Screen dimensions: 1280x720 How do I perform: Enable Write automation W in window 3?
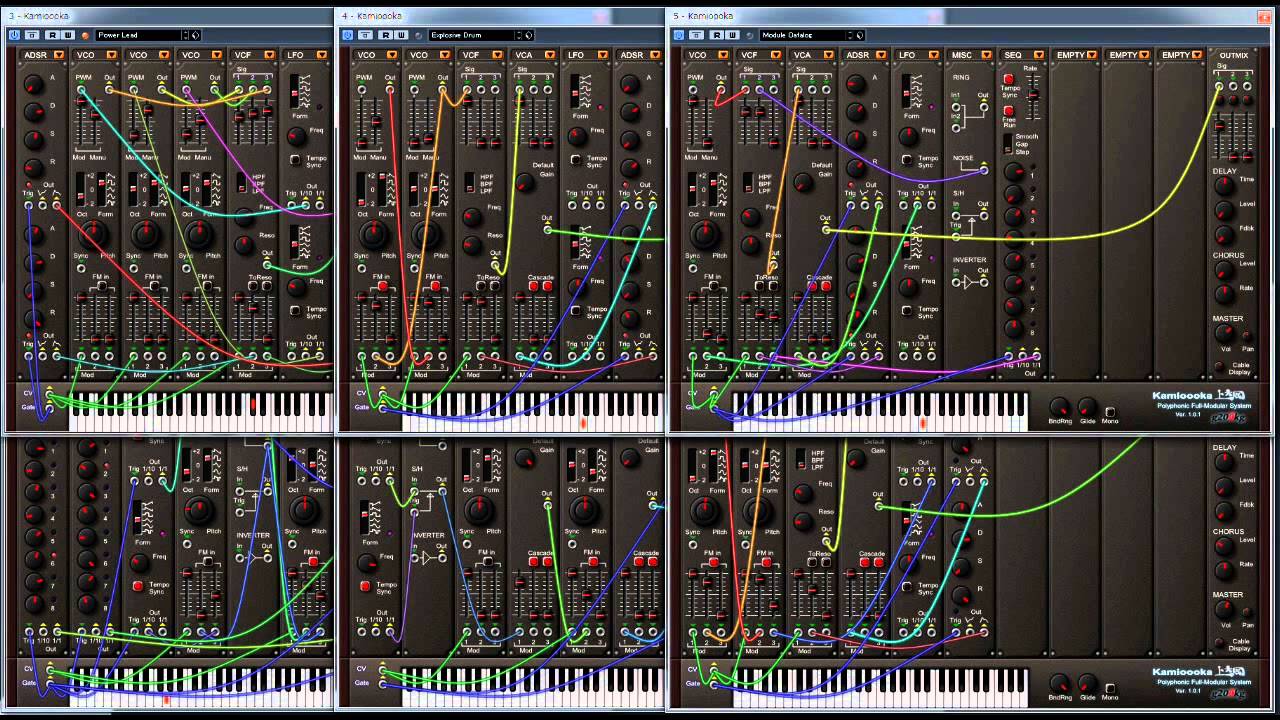(x=67, y=35)
